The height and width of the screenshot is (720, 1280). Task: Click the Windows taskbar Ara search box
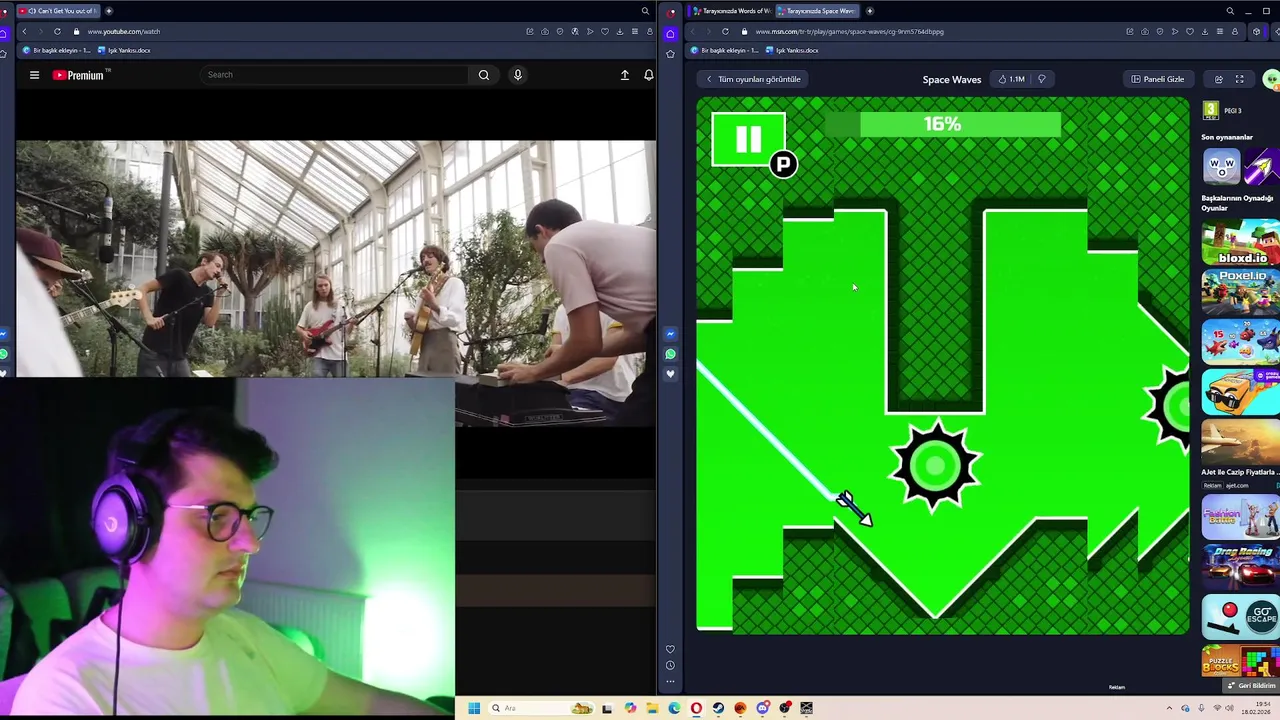(540, 708)
